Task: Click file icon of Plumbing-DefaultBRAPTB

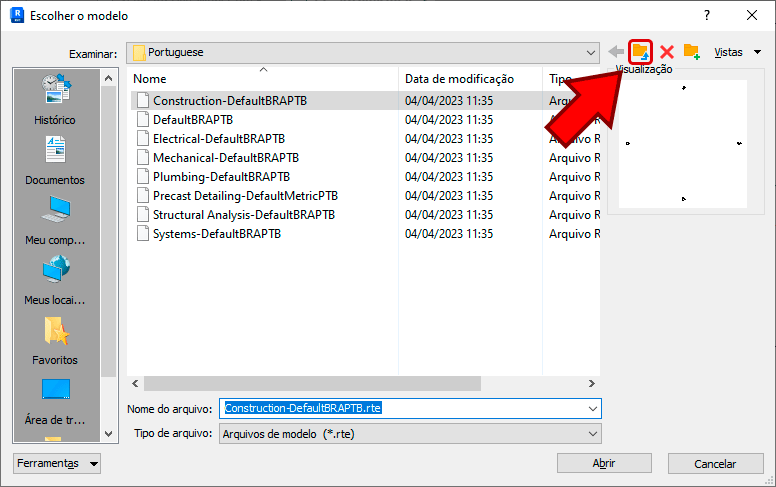Action: tap(143, 176)
